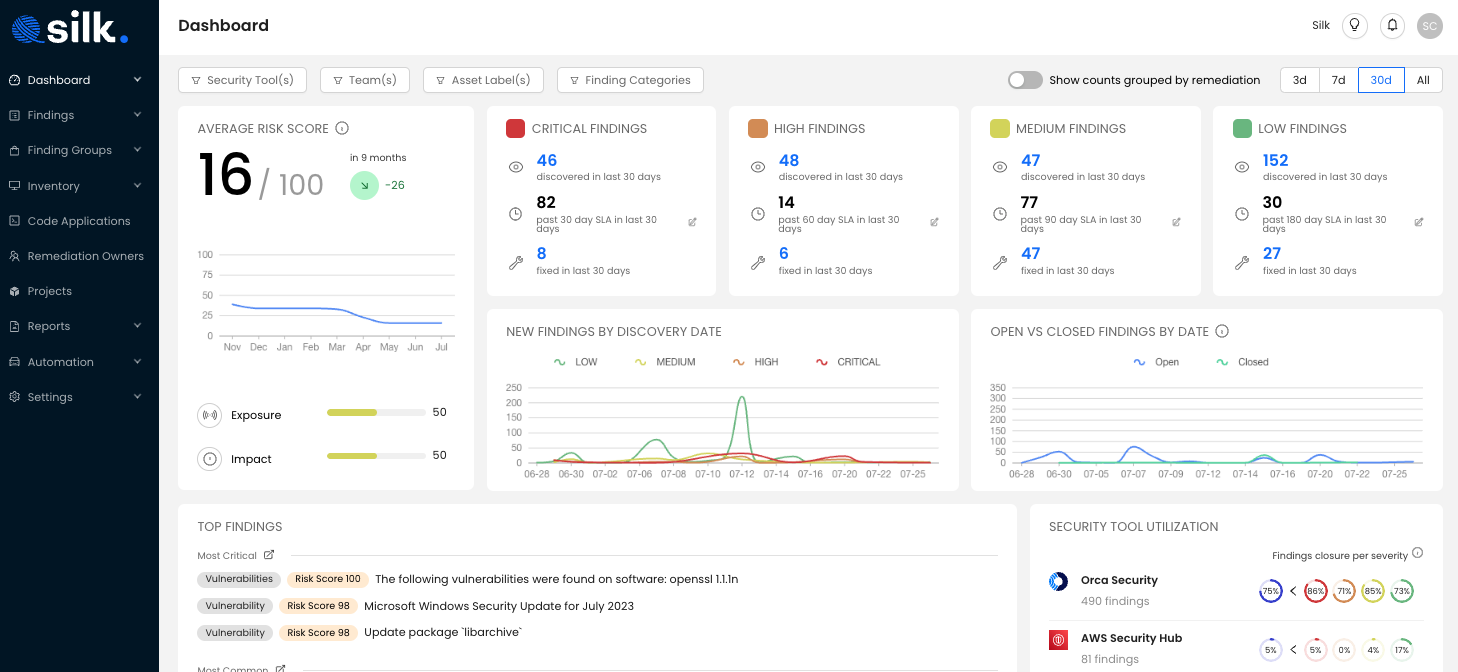Expand the Findings sidebar section

(x=75, y=114)
